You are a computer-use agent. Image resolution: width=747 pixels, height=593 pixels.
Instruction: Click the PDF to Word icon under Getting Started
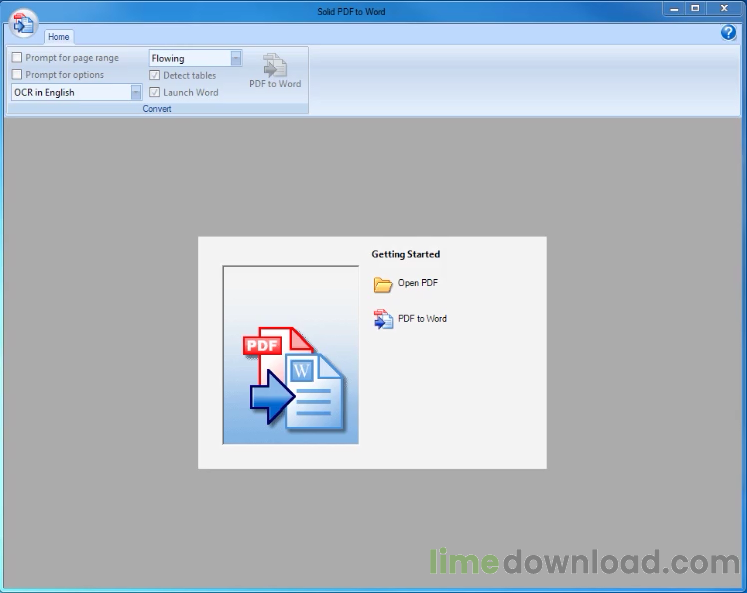383,319
